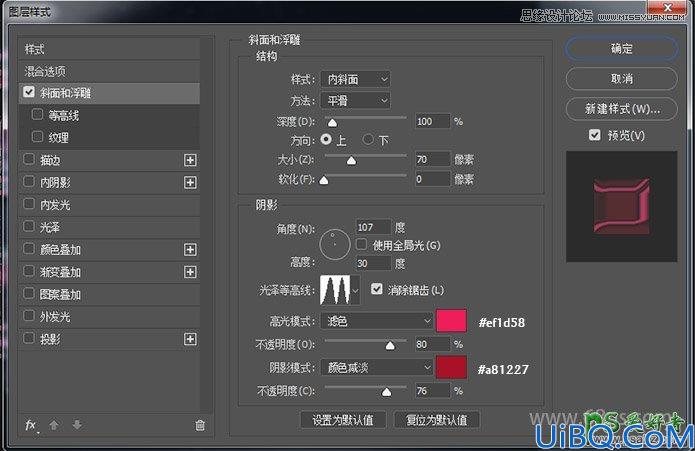695x451 pixels.
Task: Click Make Default (设置为默认值) button
Action: point(343,420)
